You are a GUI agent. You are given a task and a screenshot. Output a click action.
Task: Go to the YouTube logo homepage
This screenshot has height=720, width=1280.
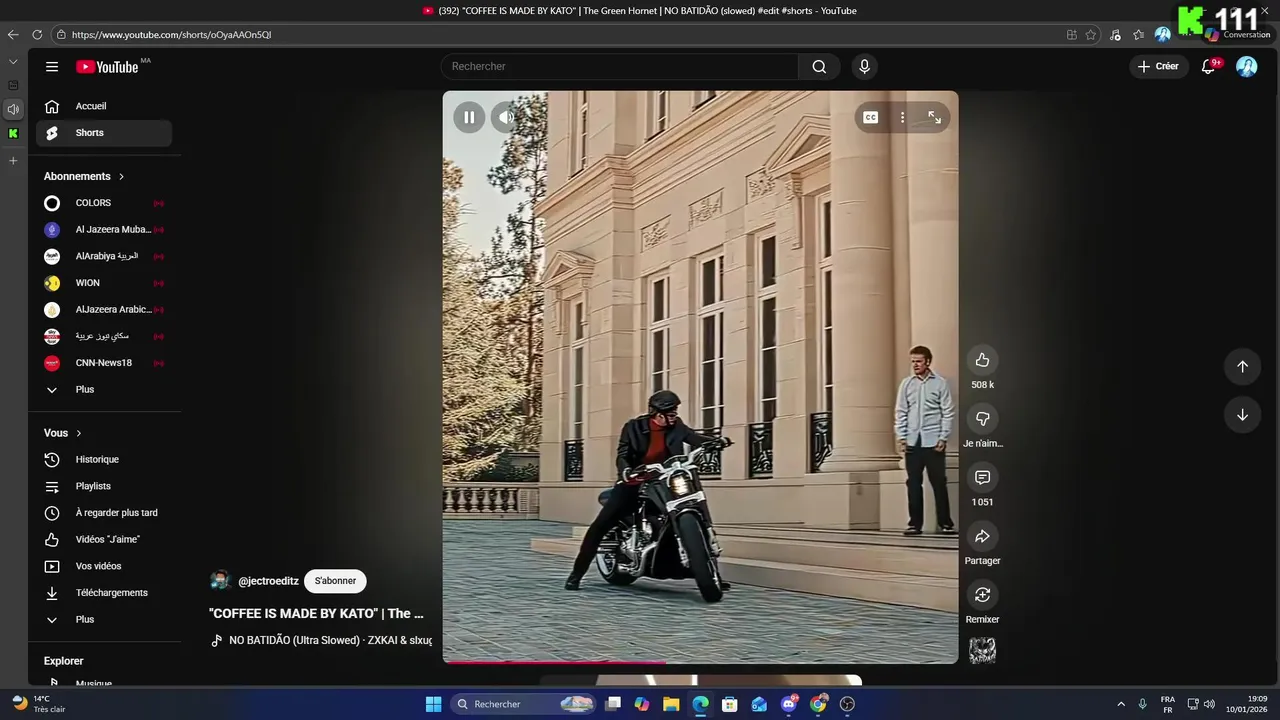tap(107, 67)
